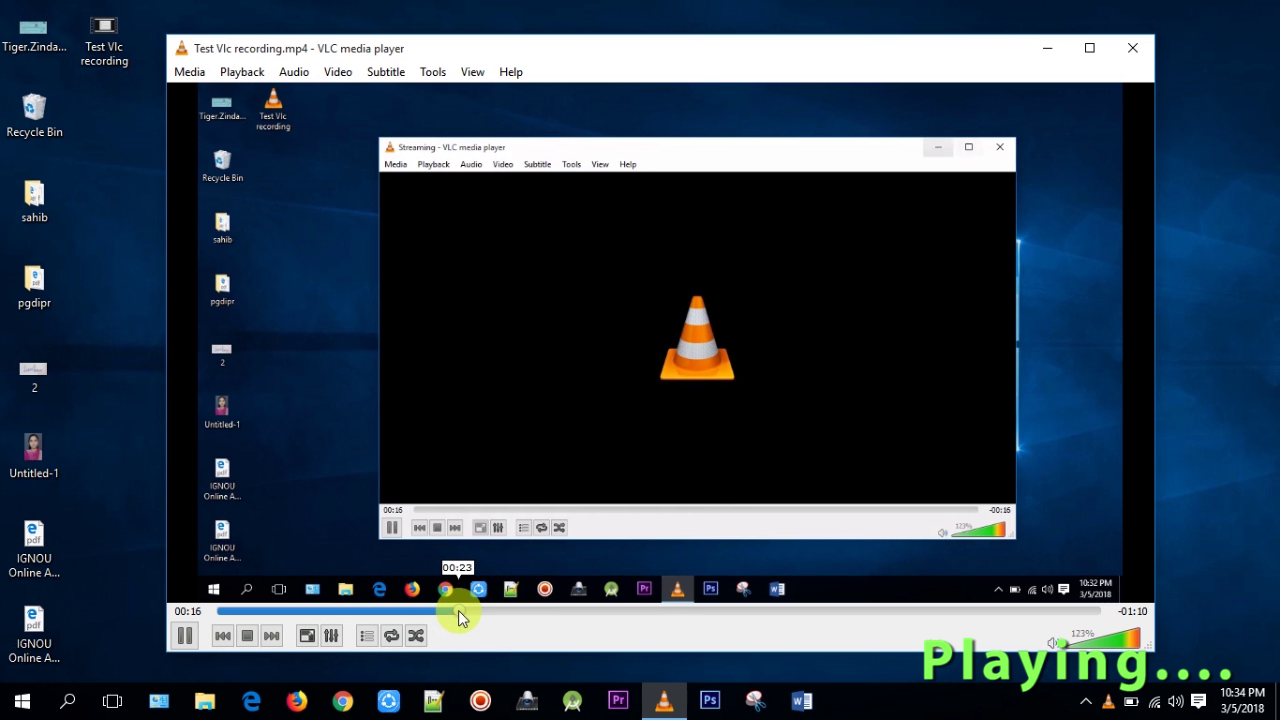Open the Help menu
The height and width of the screenshot is (720, 1280).
point(511,72)
